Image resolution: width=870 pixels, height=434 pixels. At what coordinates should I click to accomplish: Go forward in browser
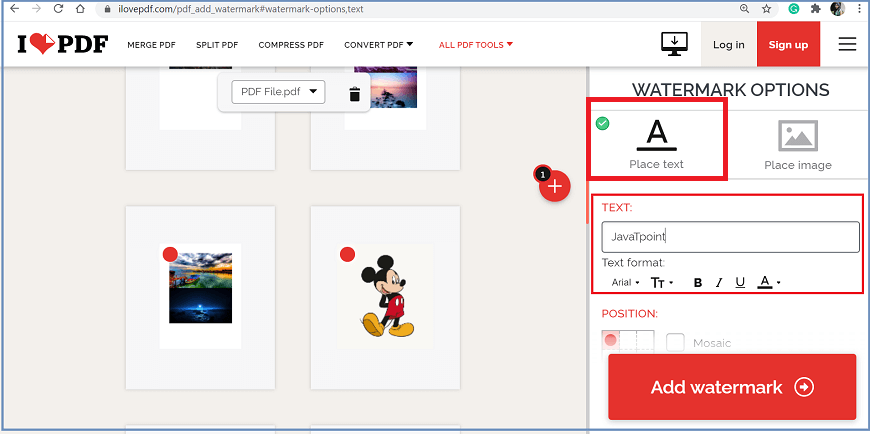(37, 9)
